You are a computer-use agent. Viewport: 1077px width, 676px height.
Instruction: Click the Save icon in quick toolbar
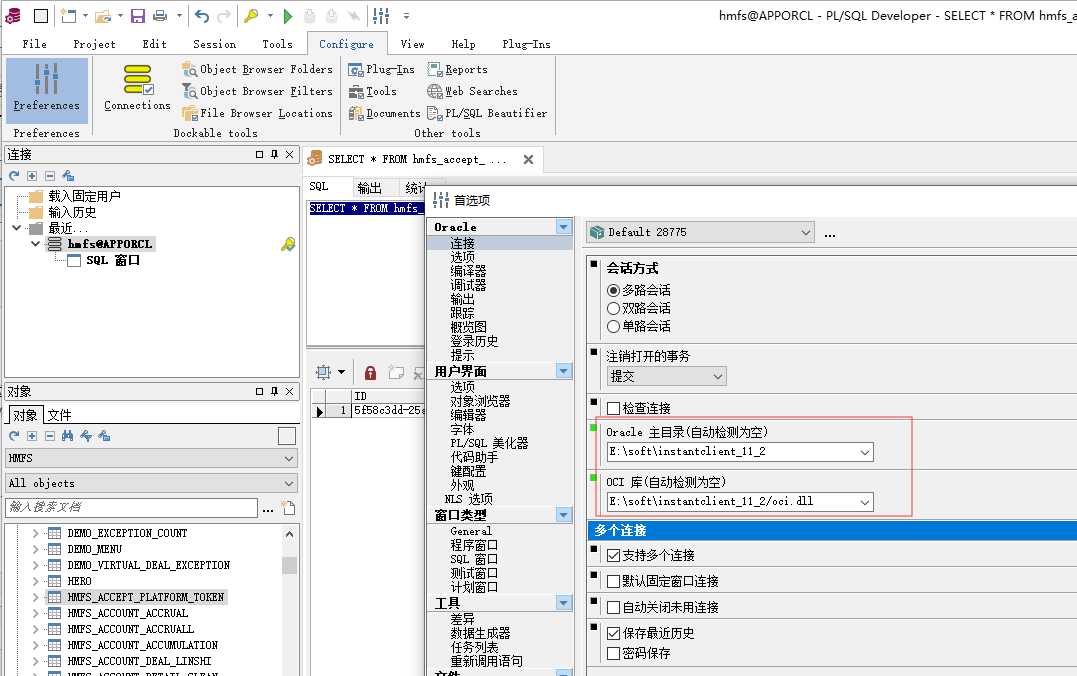pos(137,15)
